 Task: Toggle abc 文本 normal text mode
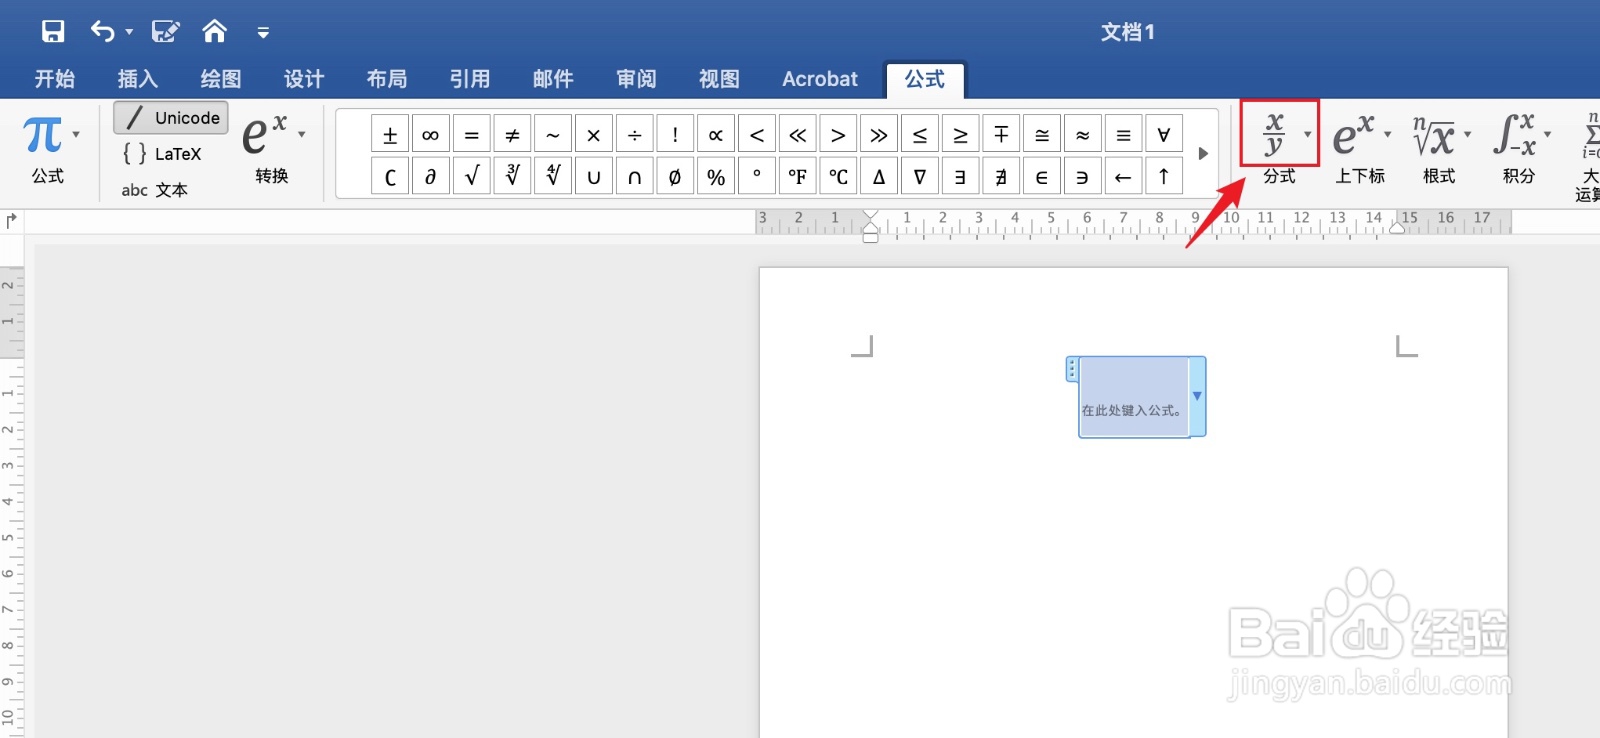click(155, 190)
